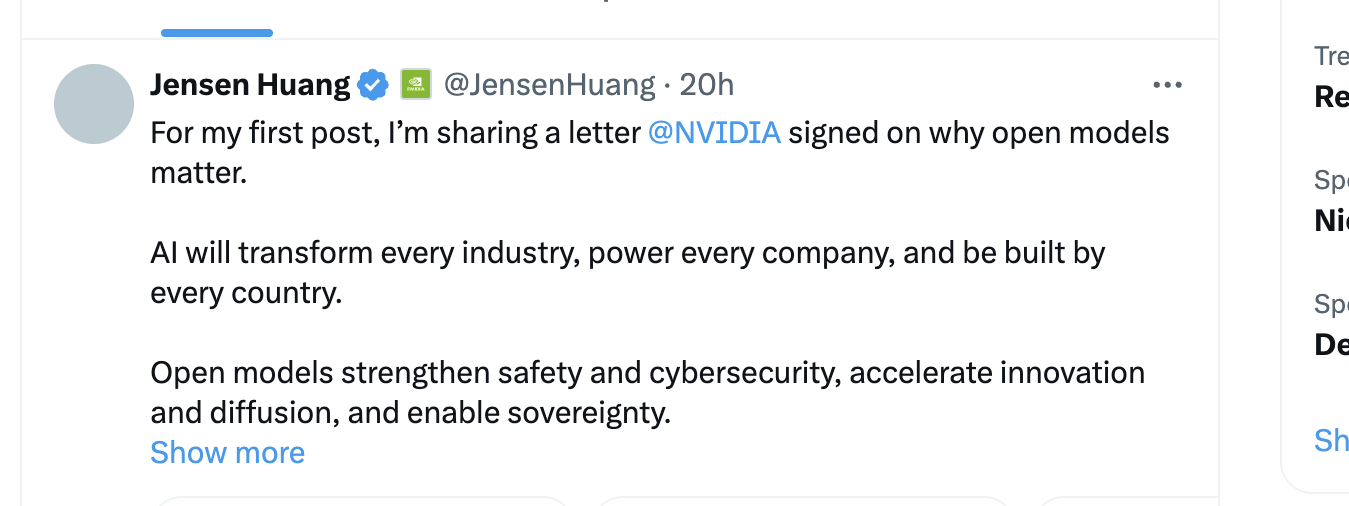Click the green NVIDIA affiliation badge
The width and height of the screenshot is (1349, 506).
(x=415, y=85)
